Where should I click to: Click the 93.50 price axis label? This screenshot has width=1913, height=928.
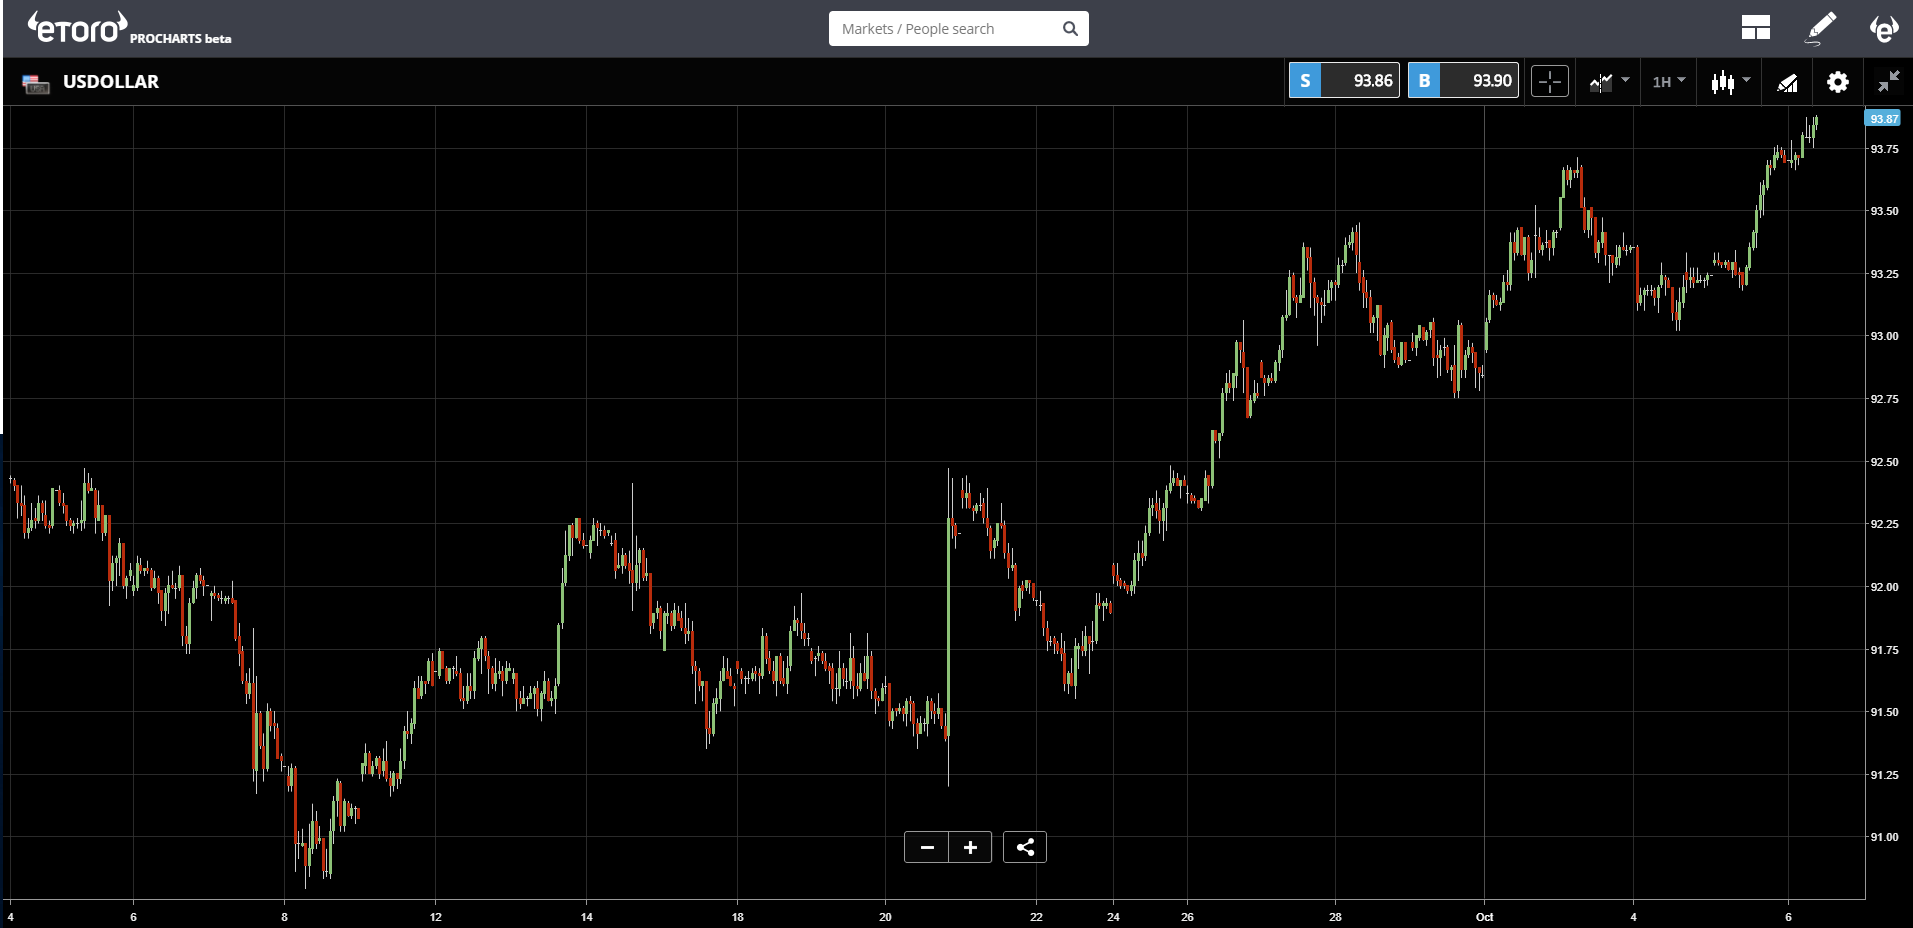coord(1884,211)
